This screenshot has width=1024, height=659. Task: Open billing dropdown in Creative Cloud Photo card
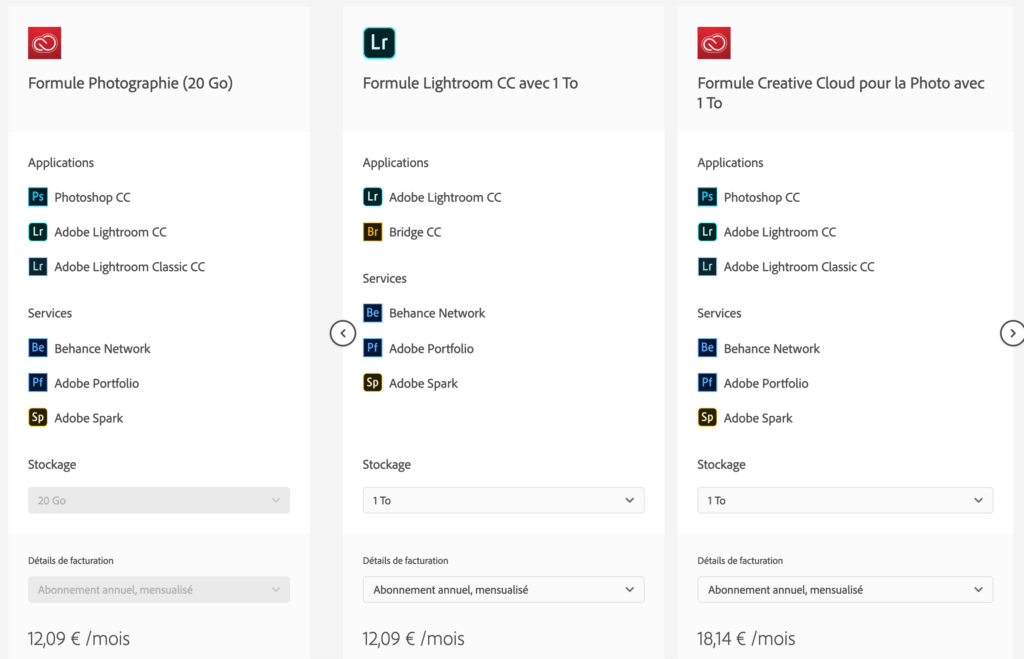(x=845, y=590)
